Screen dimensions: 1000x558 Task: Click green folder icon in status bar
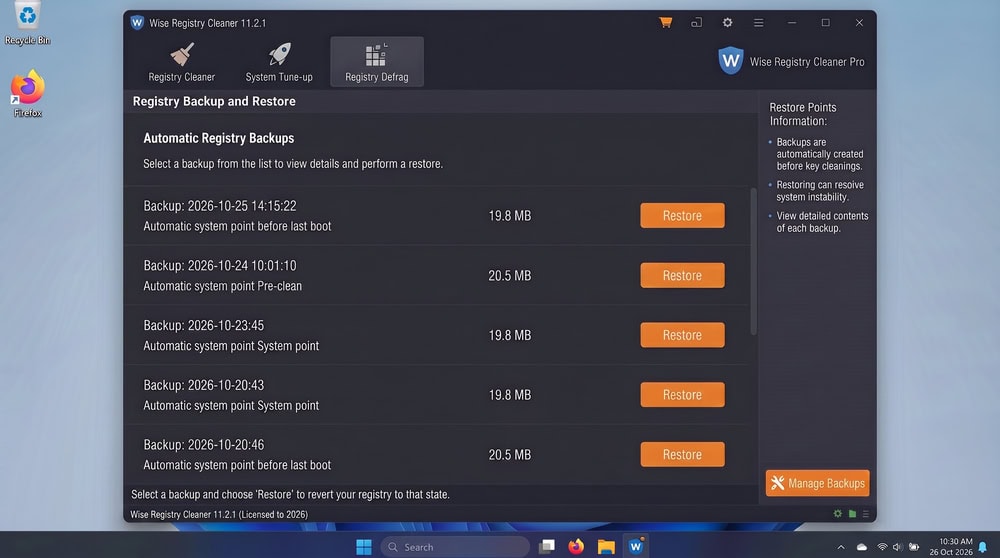[x=852, y=513]
